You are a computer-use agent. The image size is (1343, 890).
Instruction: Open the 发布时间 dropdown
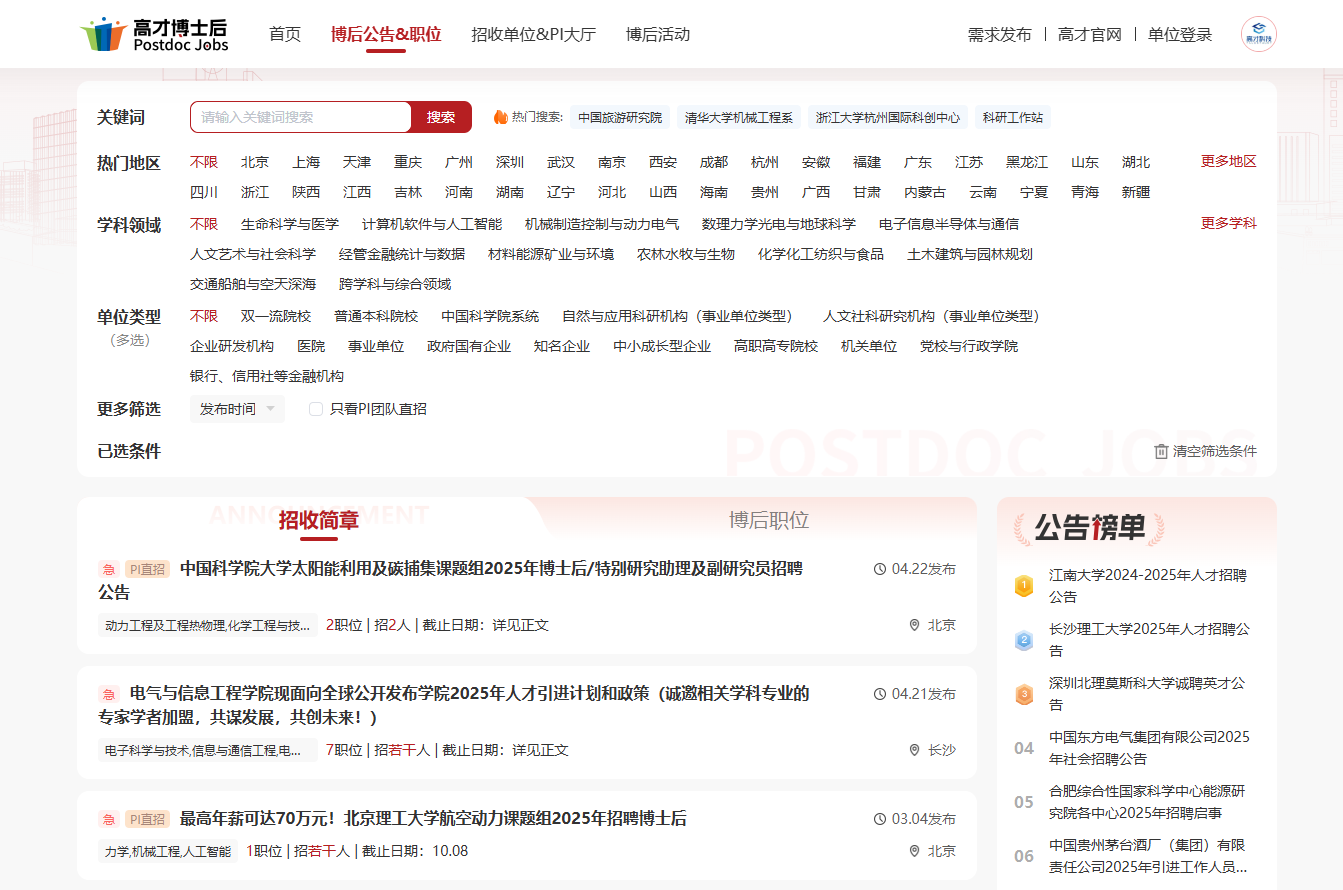[237, 409]
